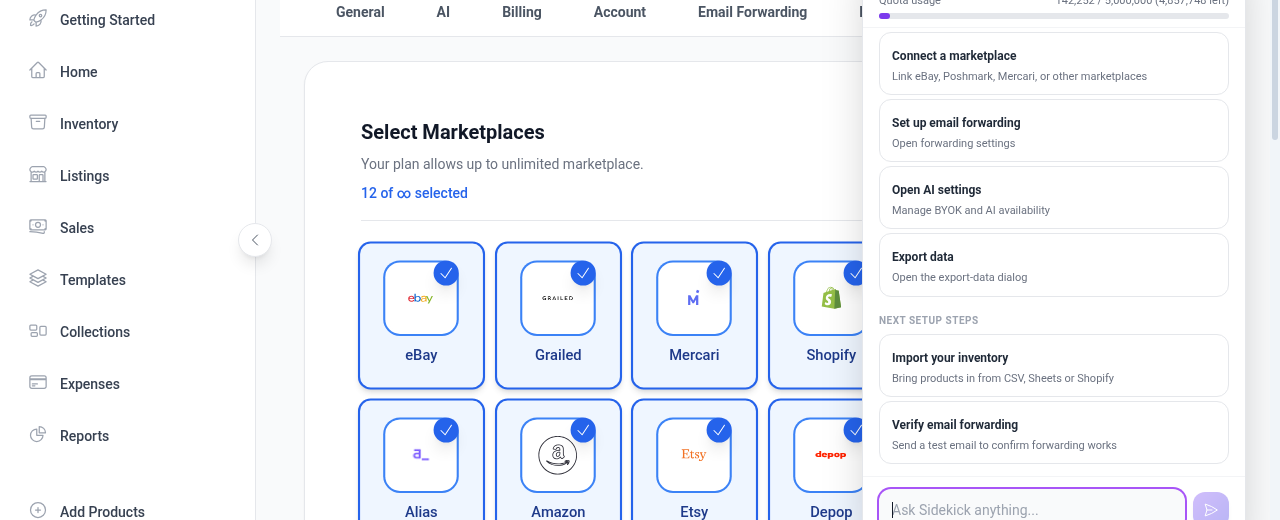The height and width of the screenshot is (520, 1280).
Task: Uncheck the Etsy marketplace checkmark
Action: pyautogui.click(x=719, y=430)
